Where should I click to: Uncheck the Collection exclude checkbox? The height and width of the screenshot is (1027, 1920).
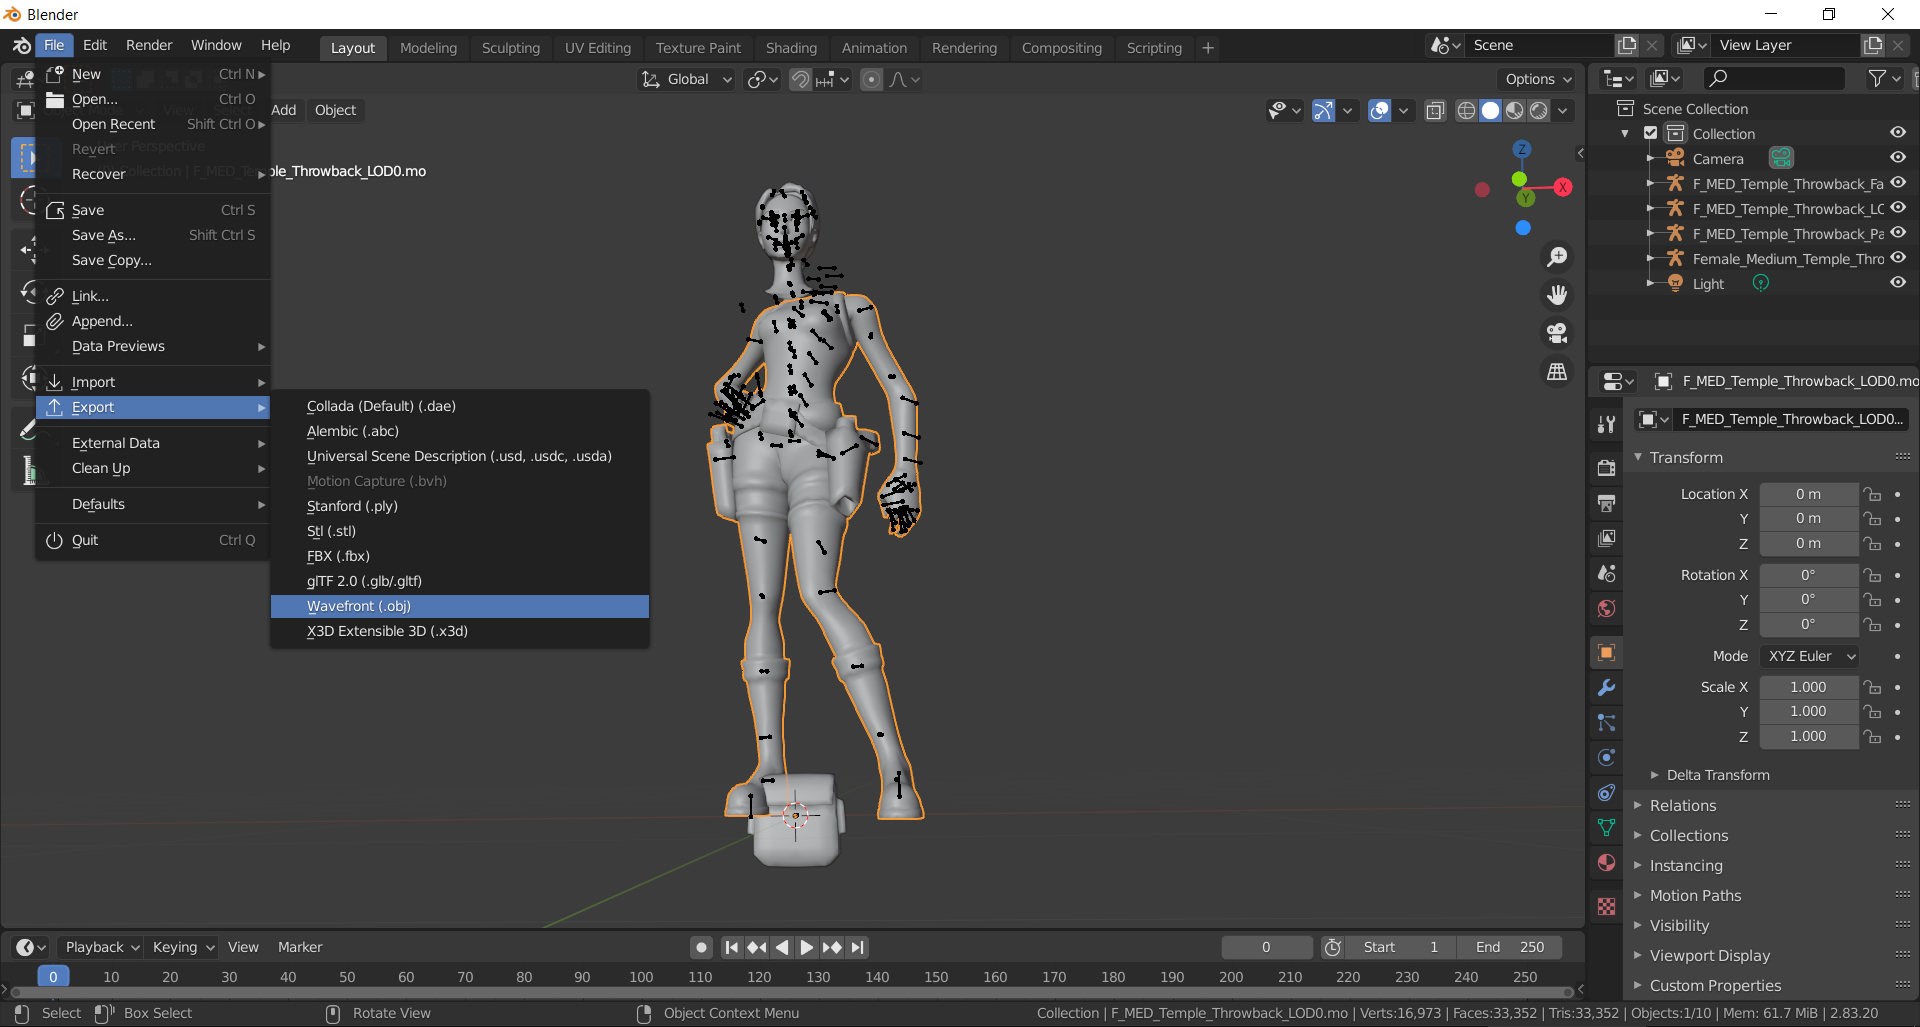(x=1651, y=133)
